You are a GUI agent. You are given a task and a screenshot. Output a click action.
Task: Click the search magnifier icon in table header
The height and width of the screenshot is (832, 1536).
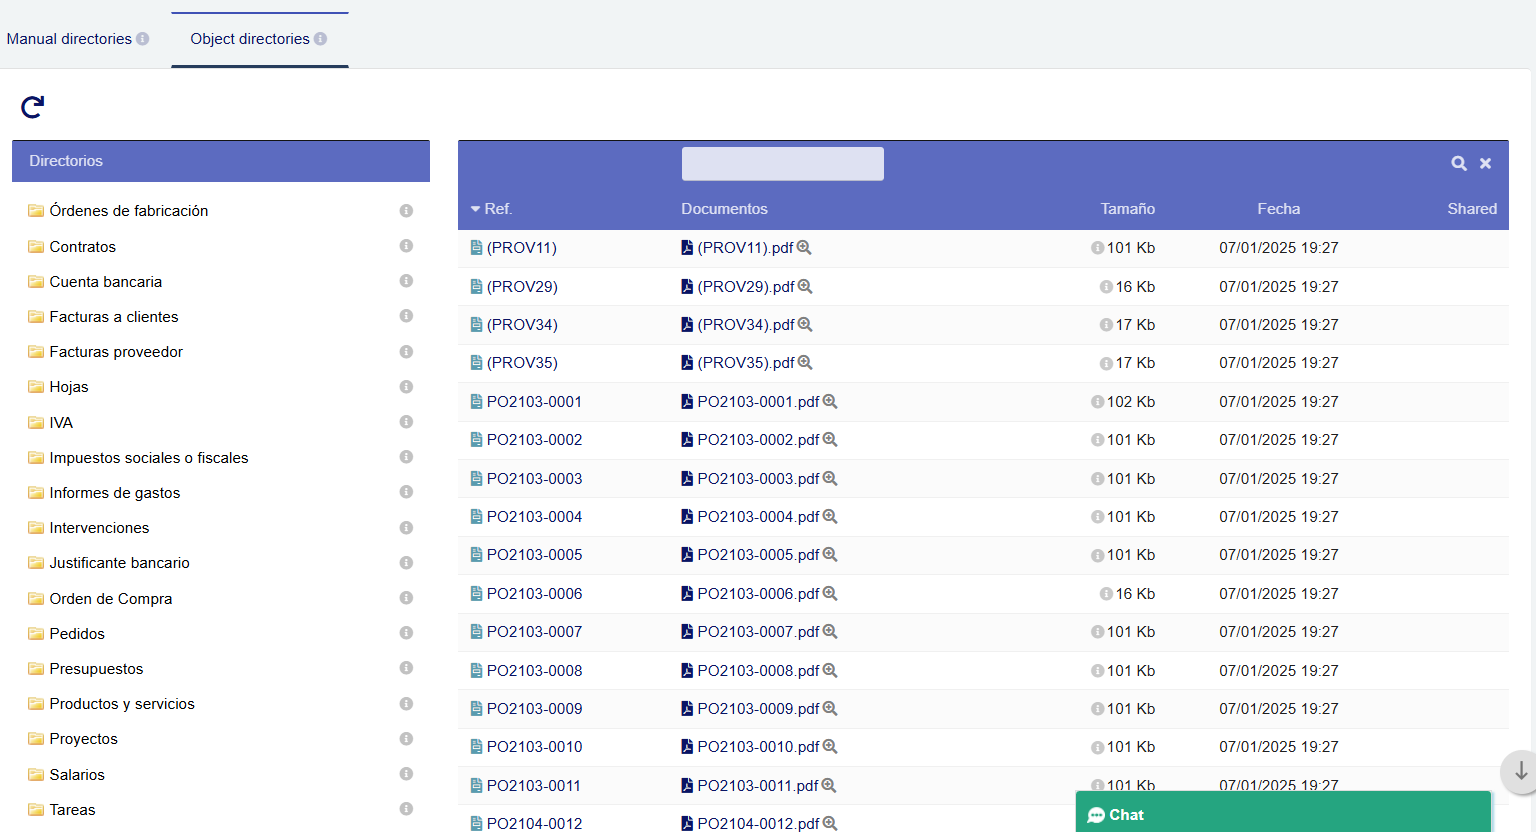tap(1459, 163)
